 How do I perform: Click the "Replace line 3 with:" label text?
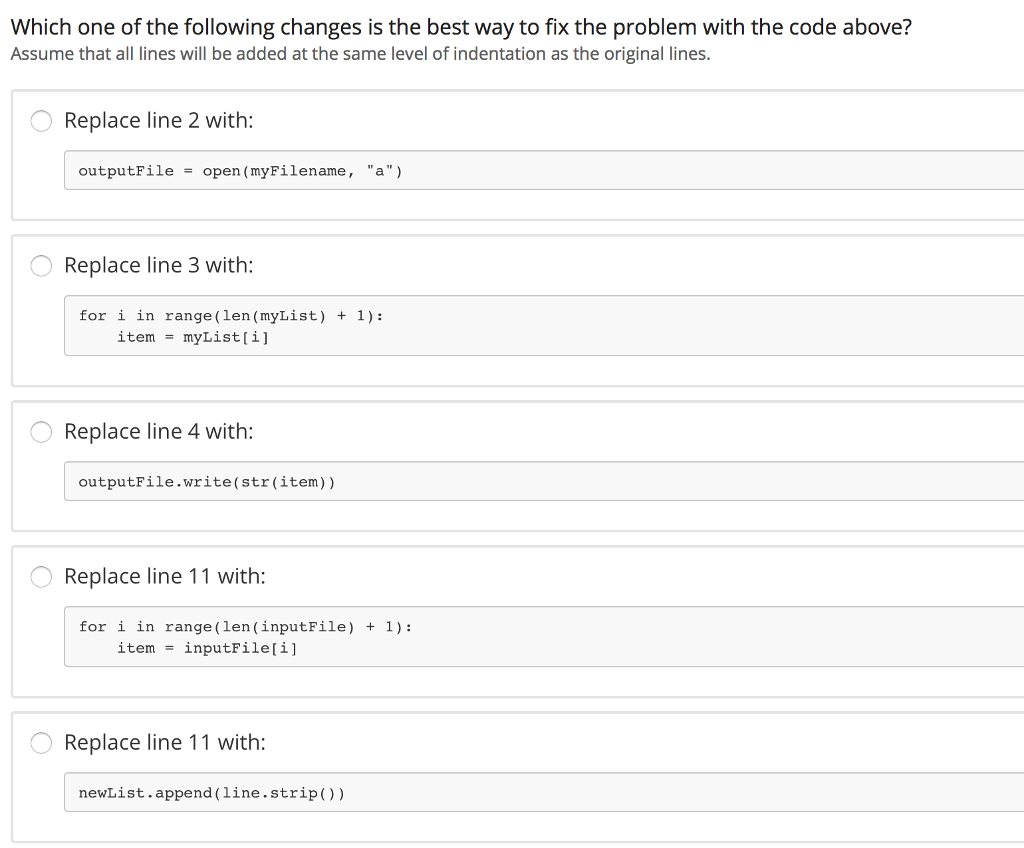click(x=158, y=266)
